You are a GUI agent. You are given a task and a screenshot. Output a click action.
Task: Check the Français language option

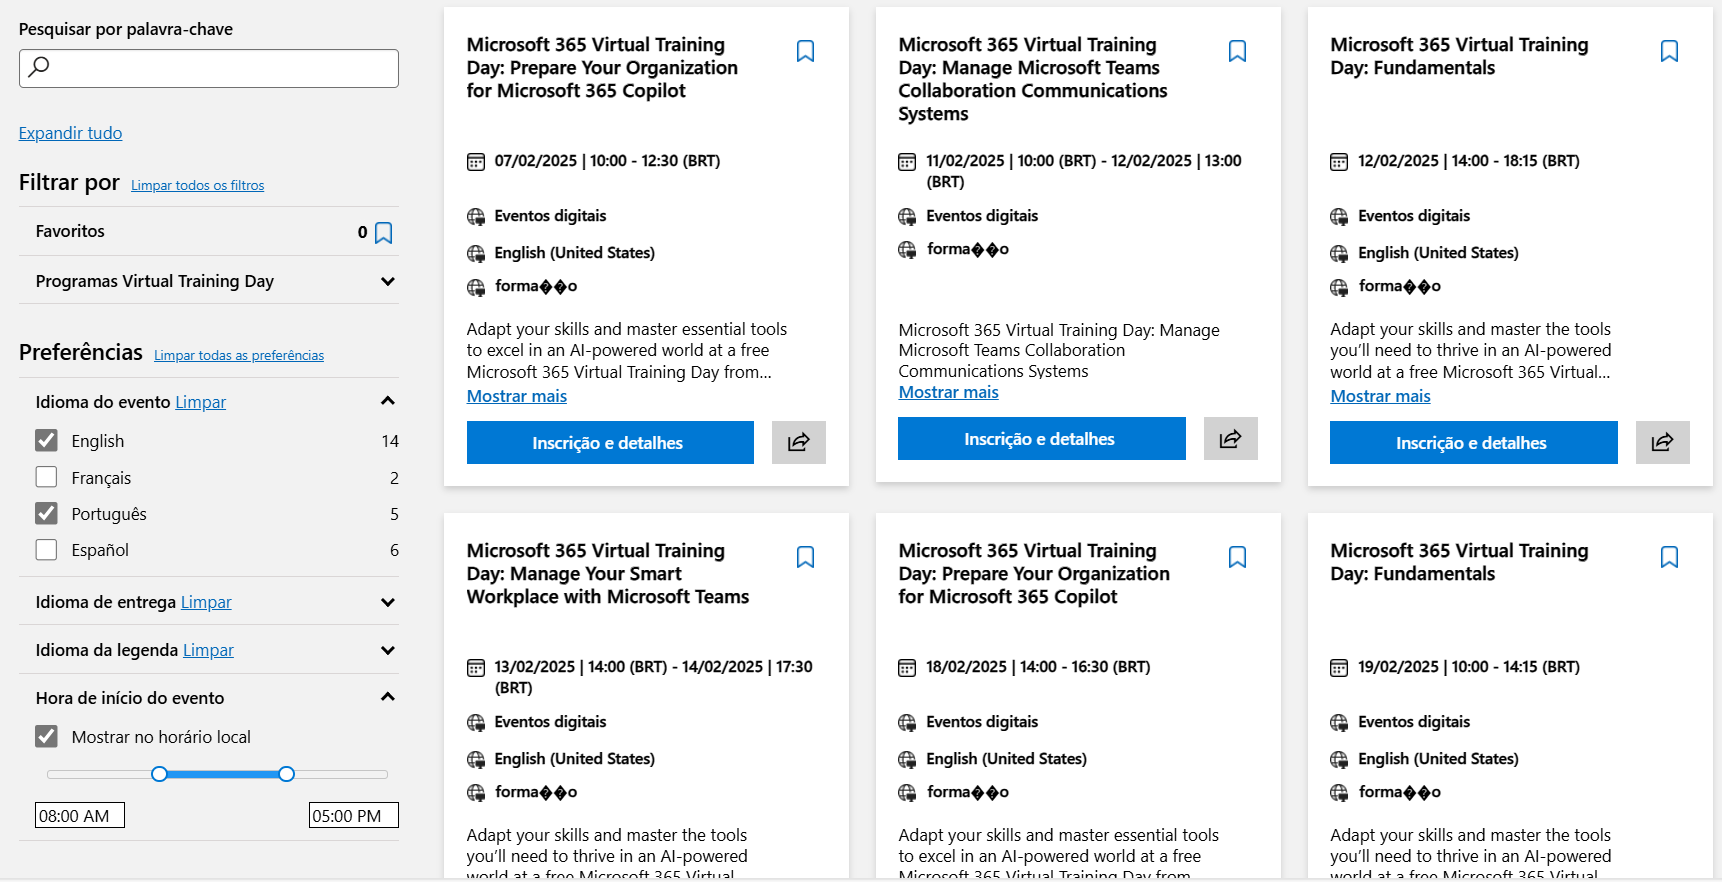click(x=46, y=477)
